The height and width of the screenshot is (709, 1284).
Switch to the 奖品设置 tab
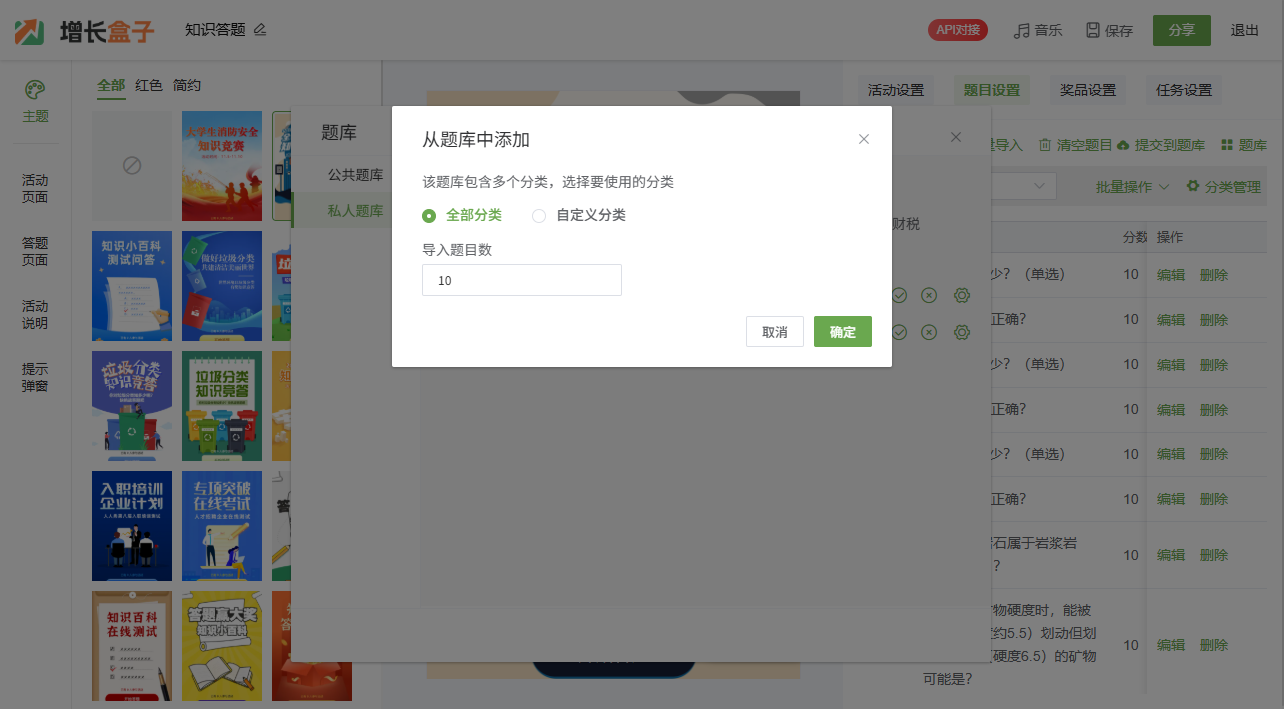1087,90
